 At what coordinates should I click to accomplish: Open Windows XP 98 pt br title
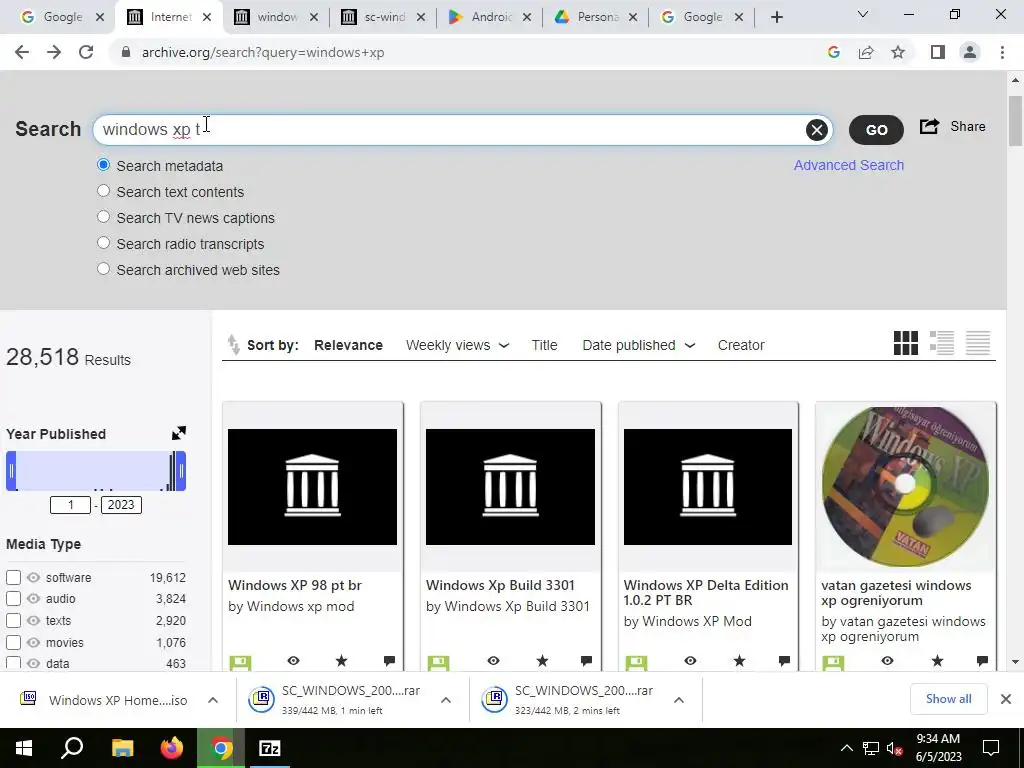click(x=295, y=585)
